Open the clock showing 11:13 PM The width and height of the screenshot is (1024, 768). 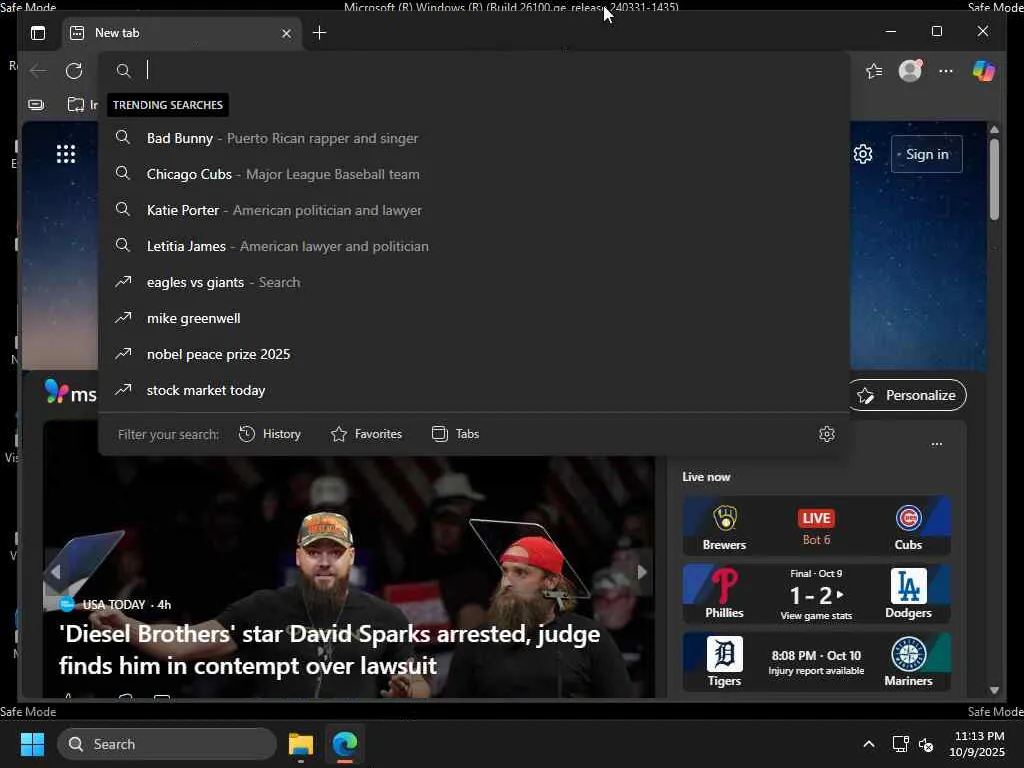point(978,744)
